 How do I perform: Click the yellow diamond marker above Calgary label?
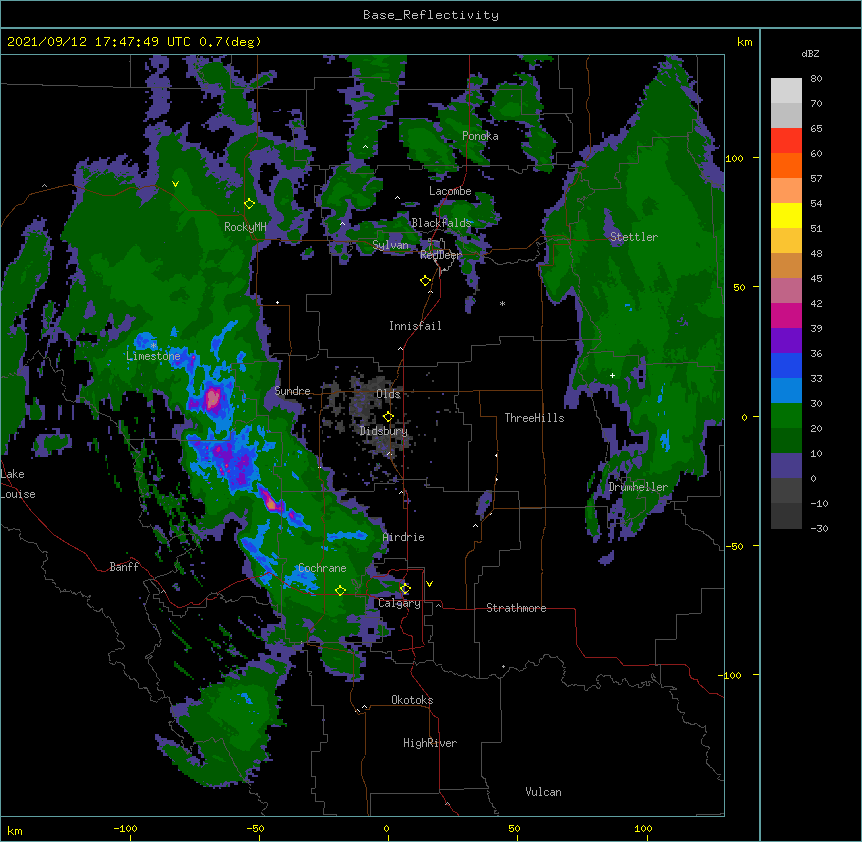coord(405,589)
